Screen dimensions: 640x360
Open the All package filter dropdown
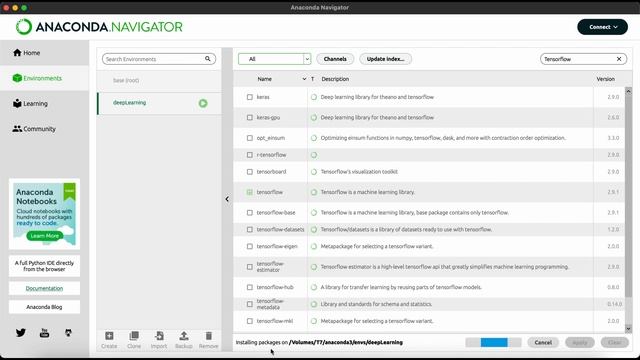tap(274, 59)
